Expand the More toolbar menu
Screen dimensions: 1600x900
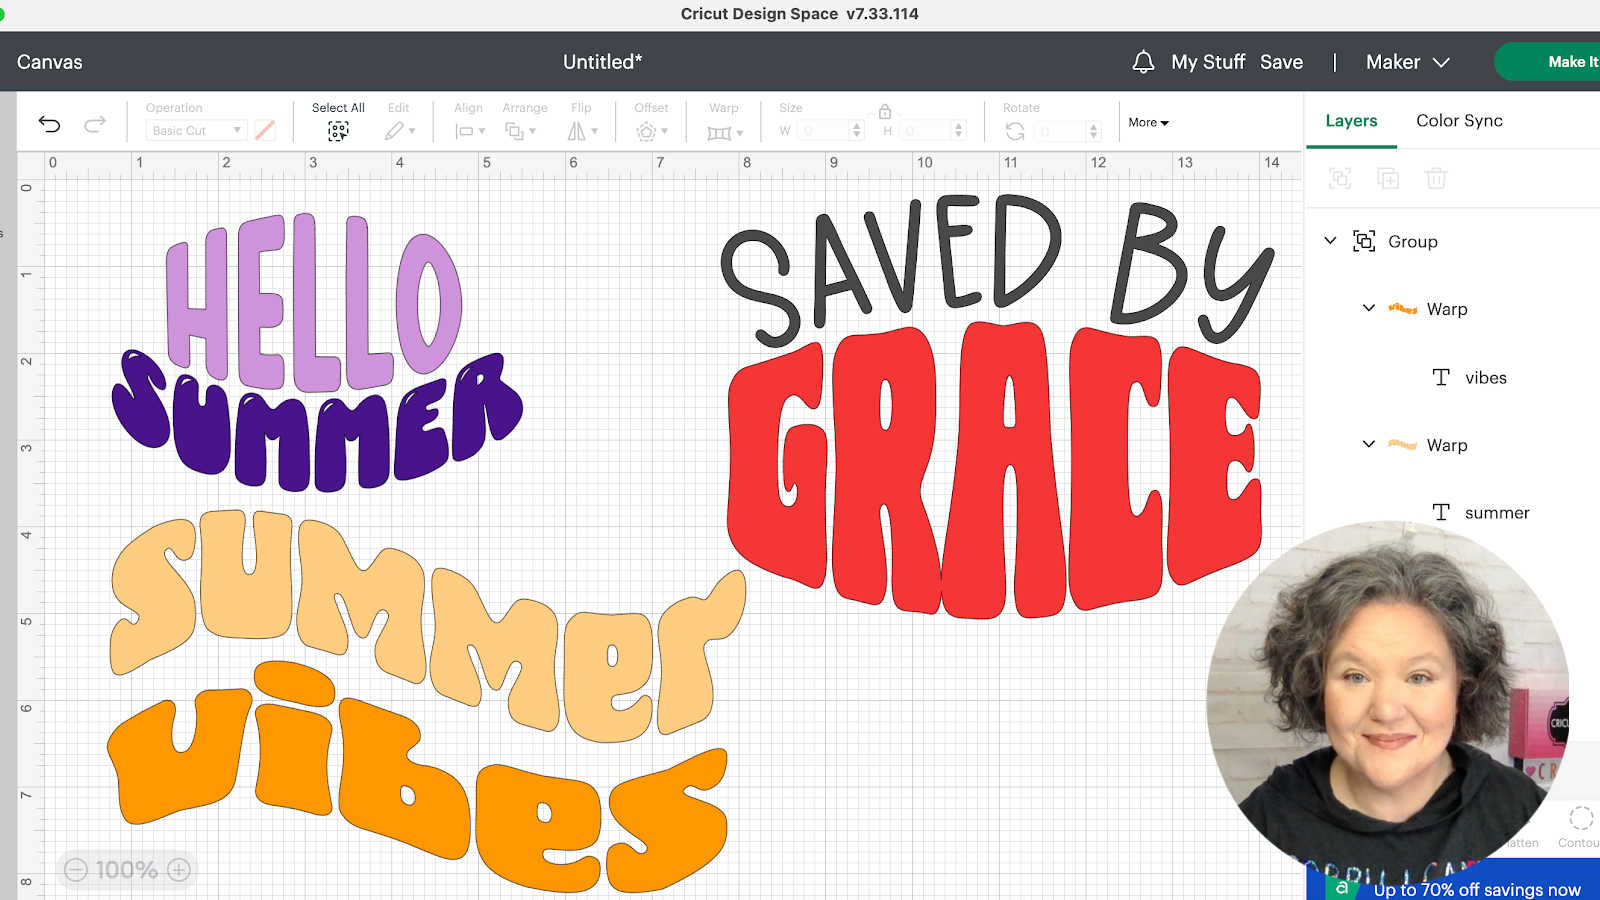(x=1148, y=122)
